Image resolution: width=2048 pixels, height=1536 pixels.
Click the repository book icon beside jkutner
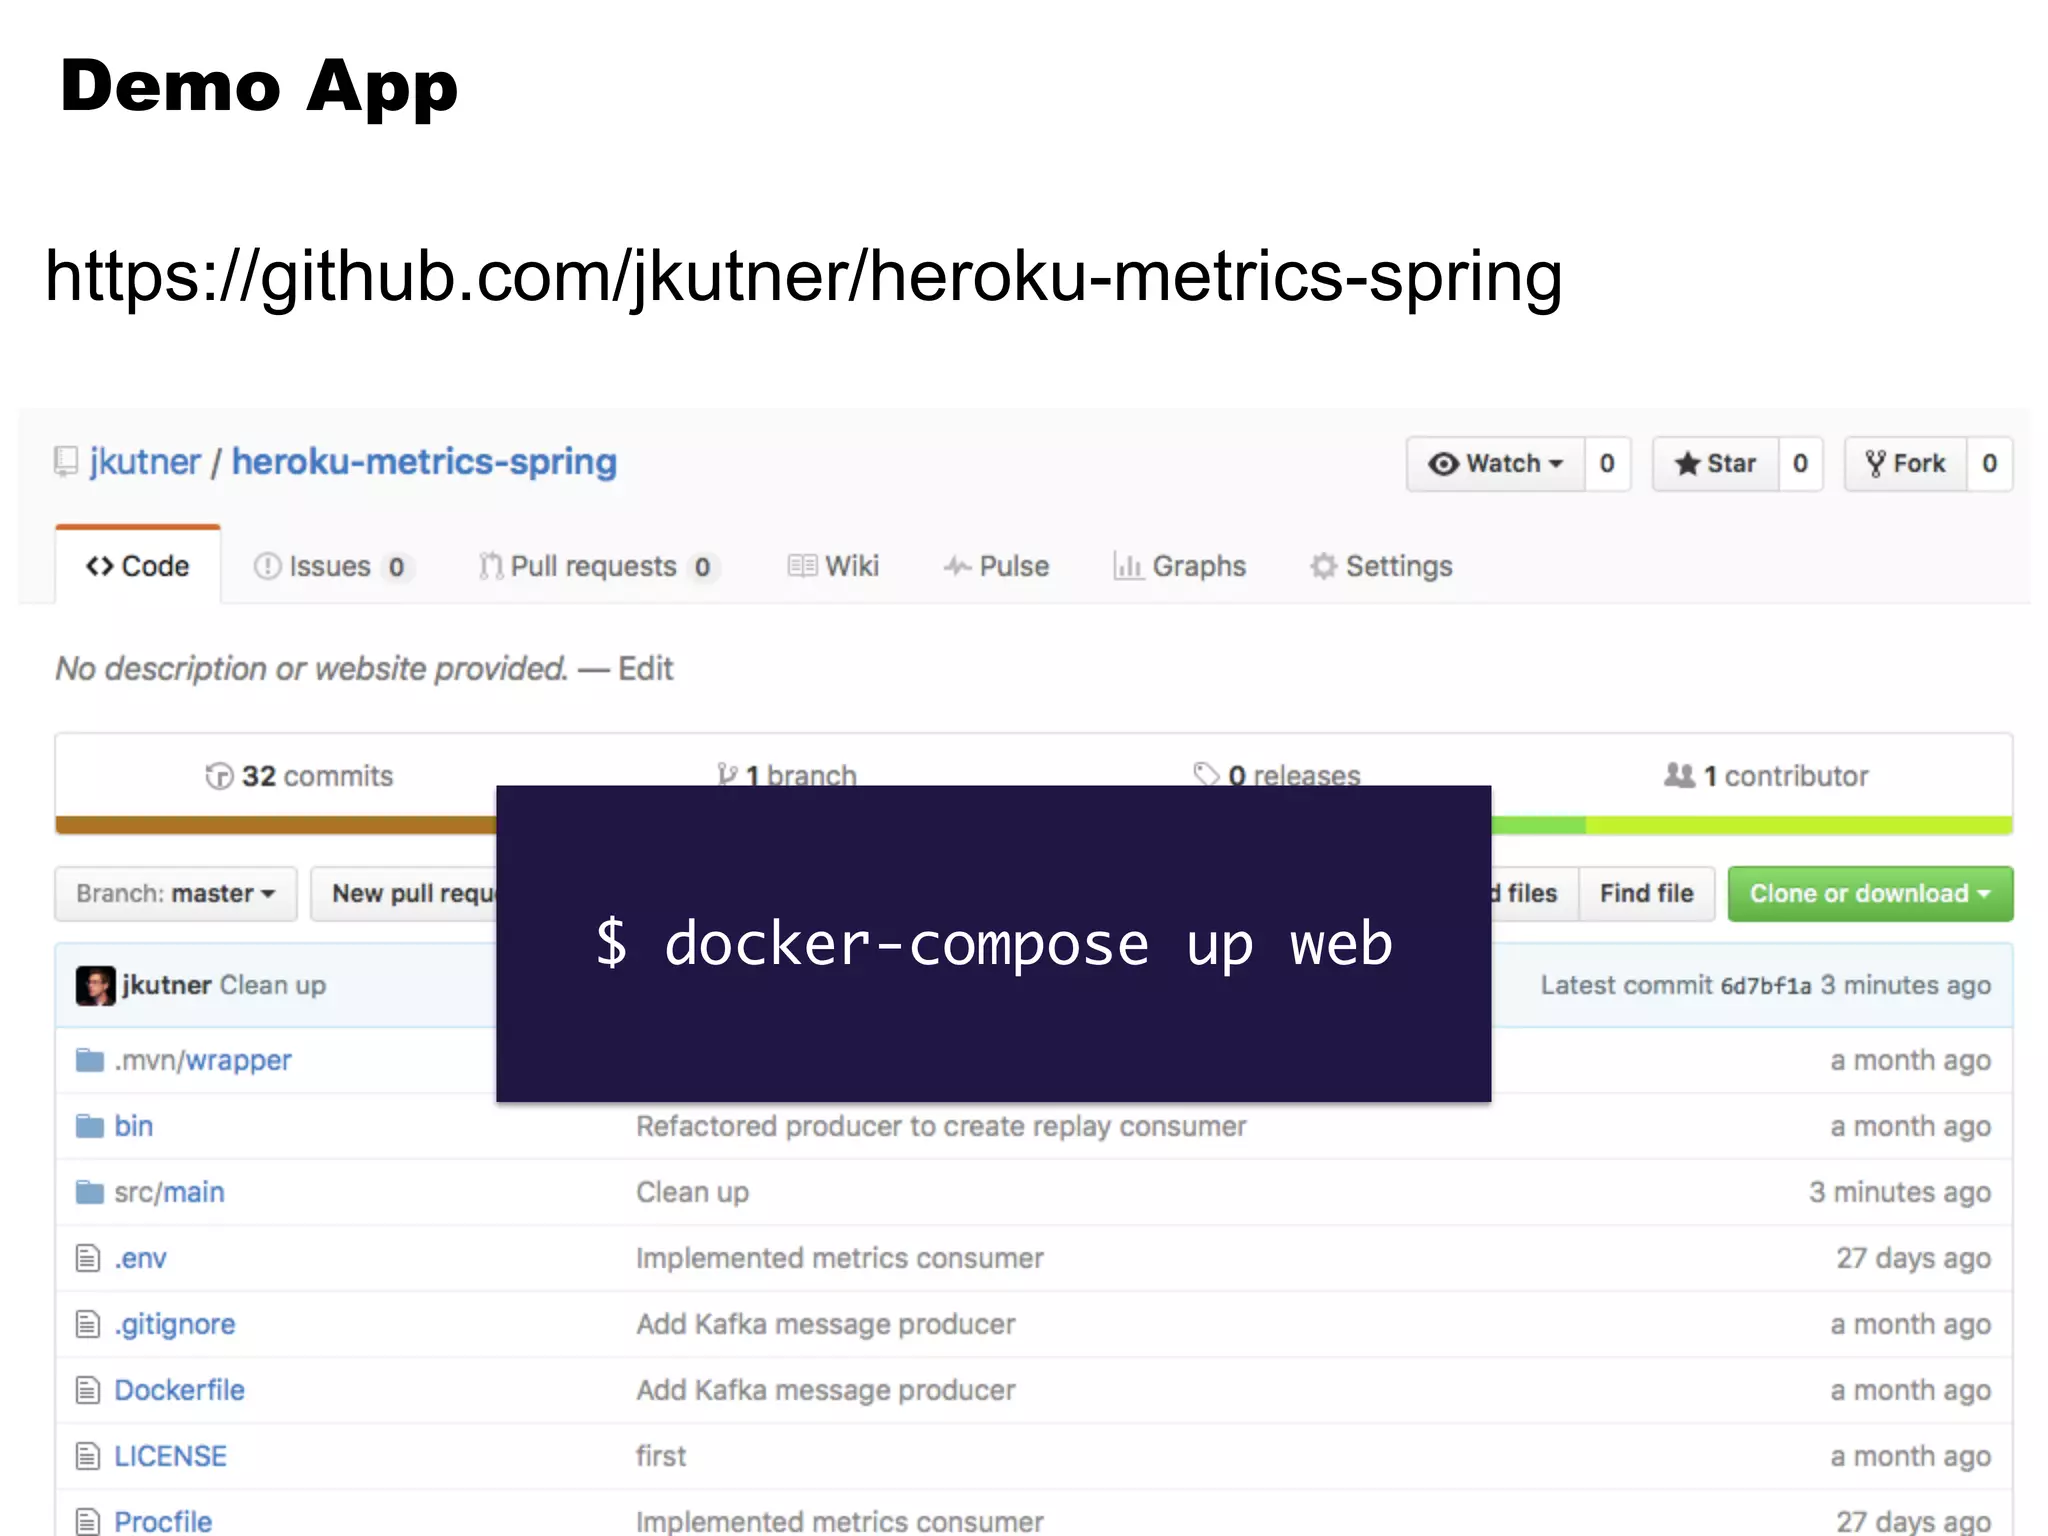66,462
